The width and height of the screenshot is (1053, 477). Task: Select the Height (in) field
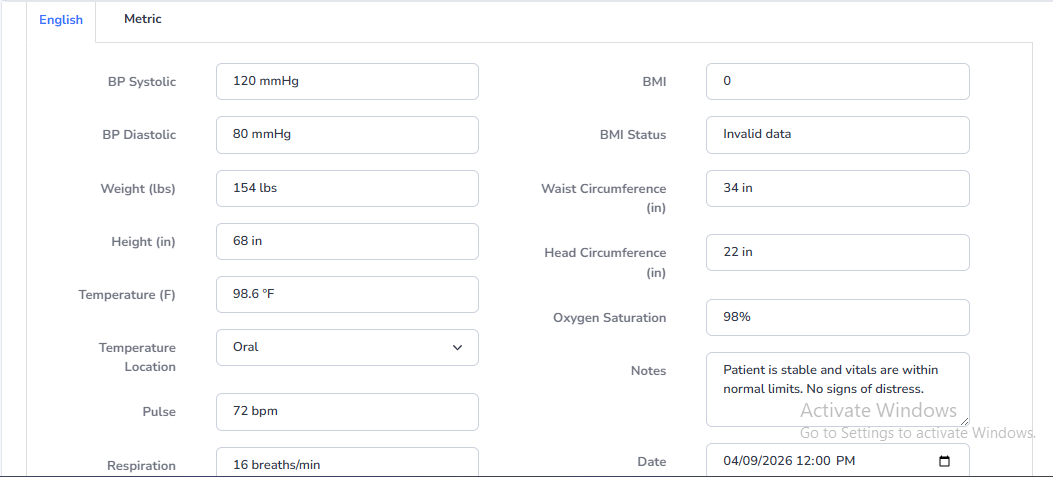tap(347, 241)
